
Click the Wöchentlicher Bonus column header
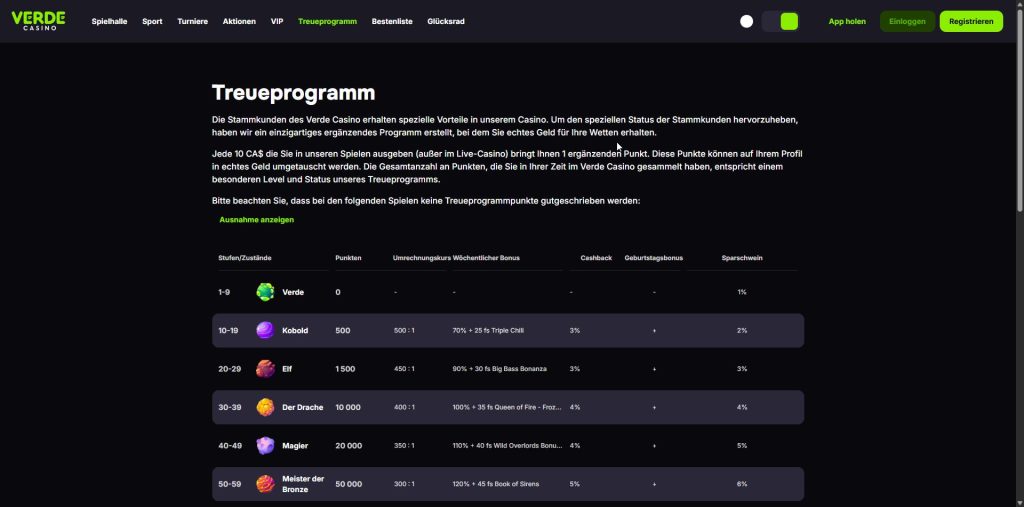pos(486,258)
